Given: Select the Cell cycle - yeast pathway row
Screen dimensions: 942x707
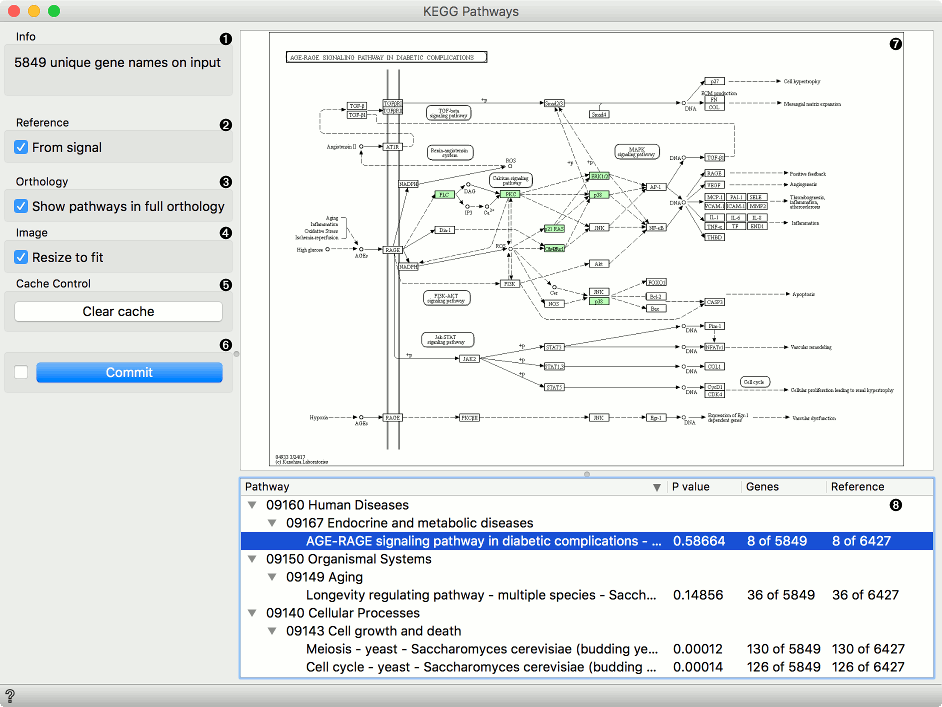Looking at the screenshot, I should point(587,667).
